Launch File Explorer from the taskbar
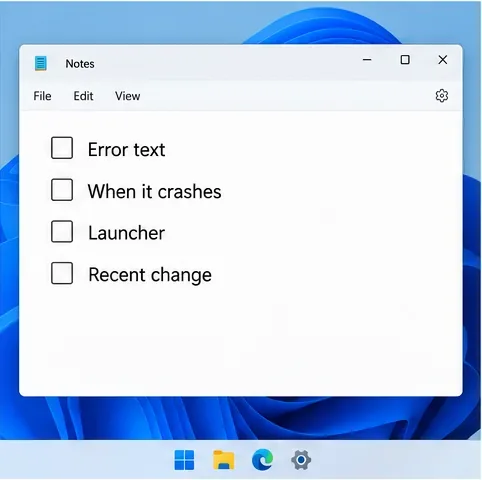The width and height of the screenshot is (482, 480). pos(223,460)
